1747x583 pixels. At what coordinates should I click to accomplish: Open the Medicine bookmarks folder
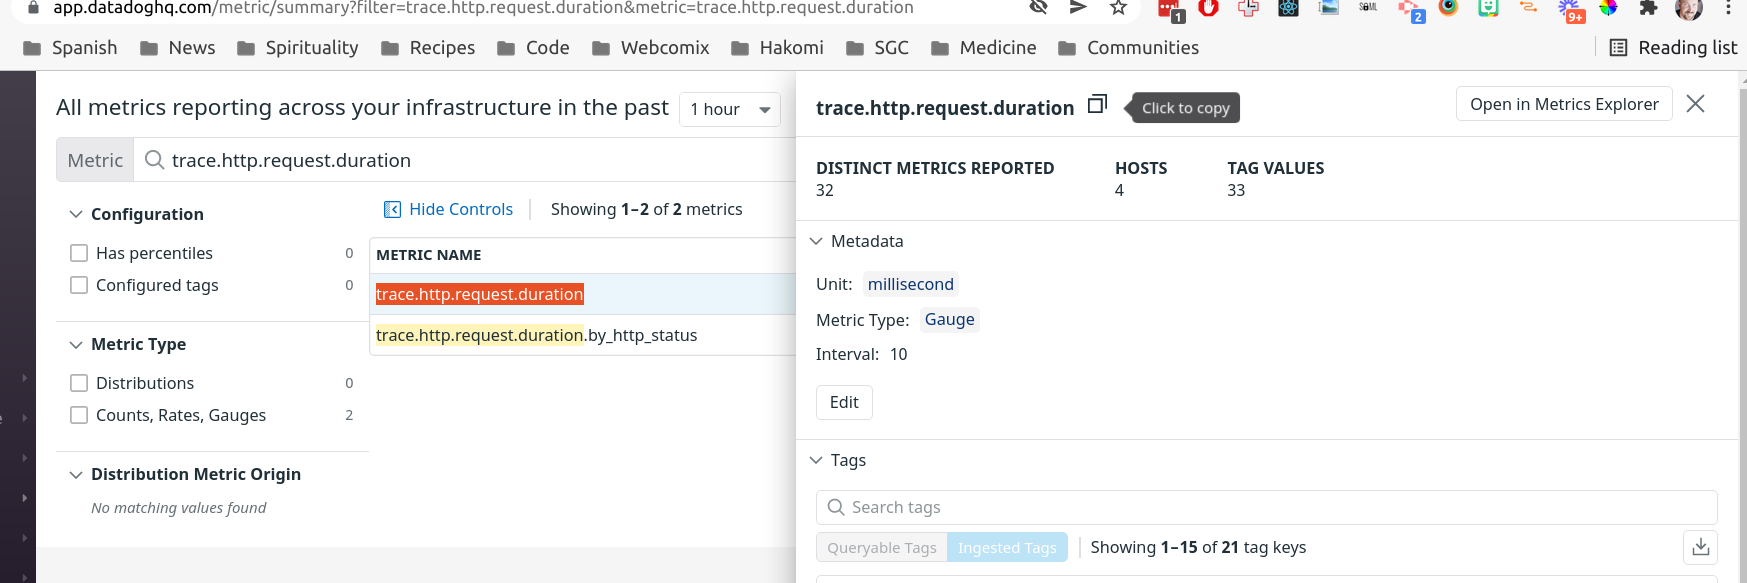click(983, 48)
